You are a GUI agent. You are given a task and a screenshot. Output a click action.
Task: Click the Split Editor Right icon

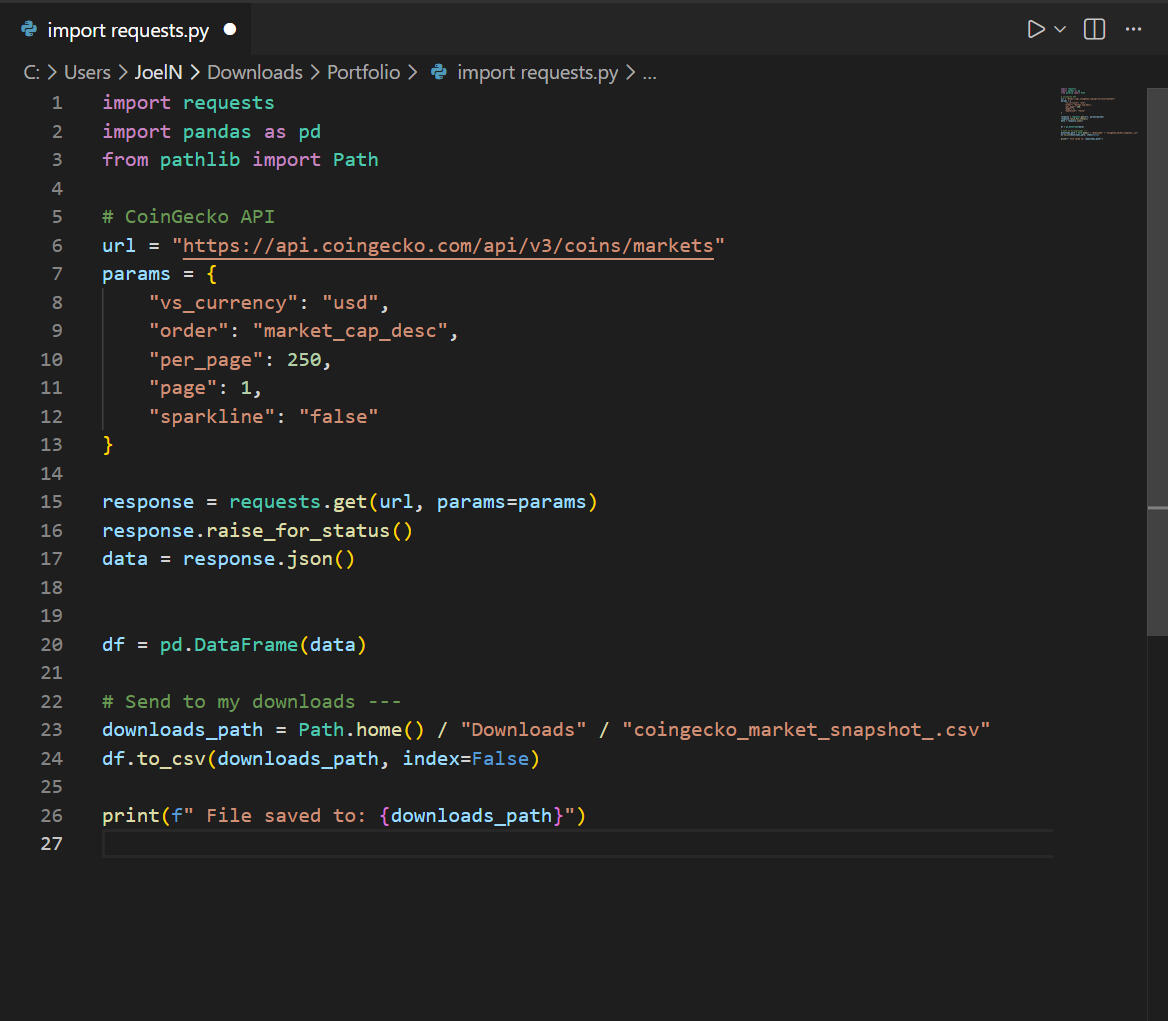1094,29
